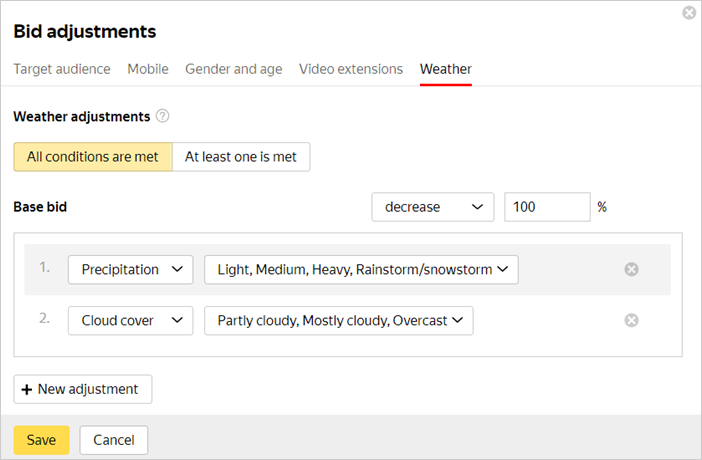
Task: Expand cloud cover values Partly cloudy dropdown
Action: click(x=338, y=320)
